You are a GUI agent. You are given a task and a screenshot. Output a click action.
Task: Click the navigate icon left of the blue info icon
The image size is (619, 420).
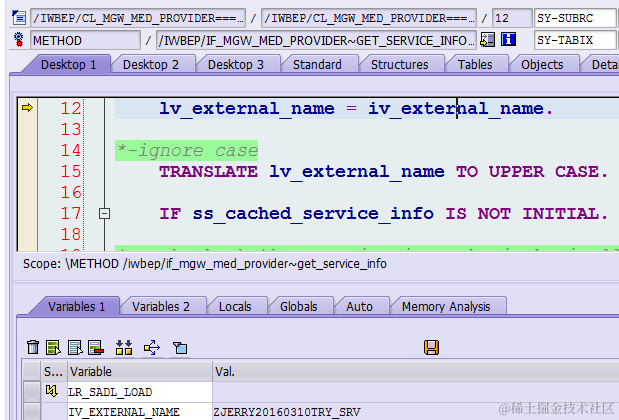pos(488,39)
